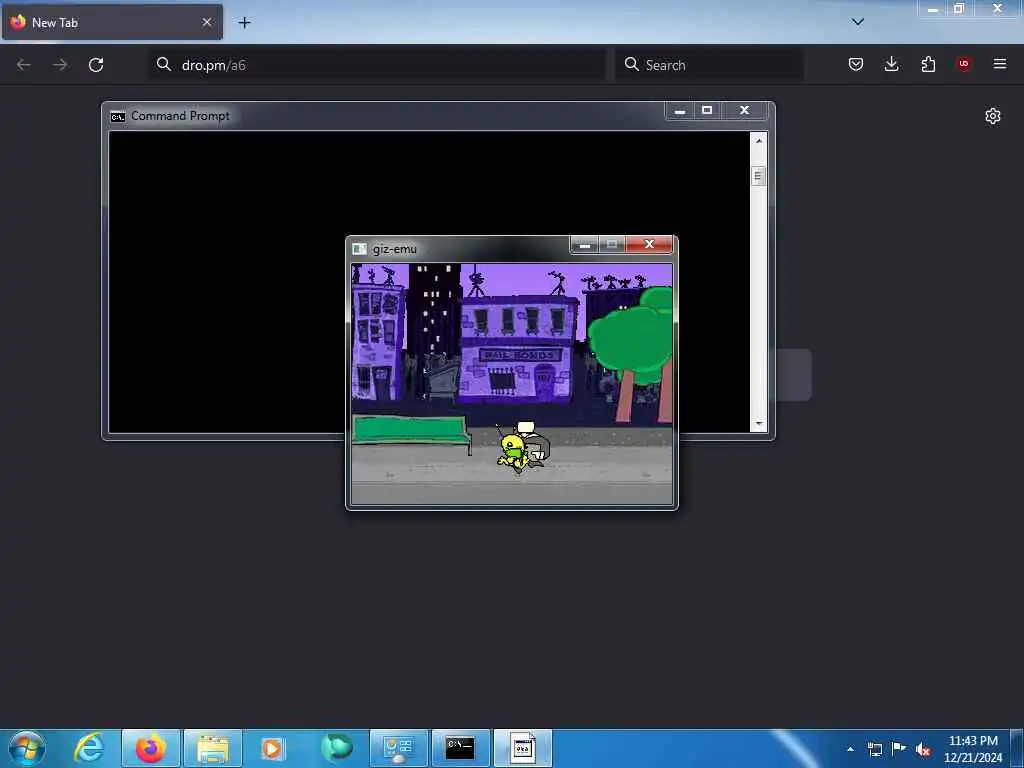The image size is (1024, 768).
Task: Click the Command Prompt title bar icon
Action: click(x=118, y=117)
